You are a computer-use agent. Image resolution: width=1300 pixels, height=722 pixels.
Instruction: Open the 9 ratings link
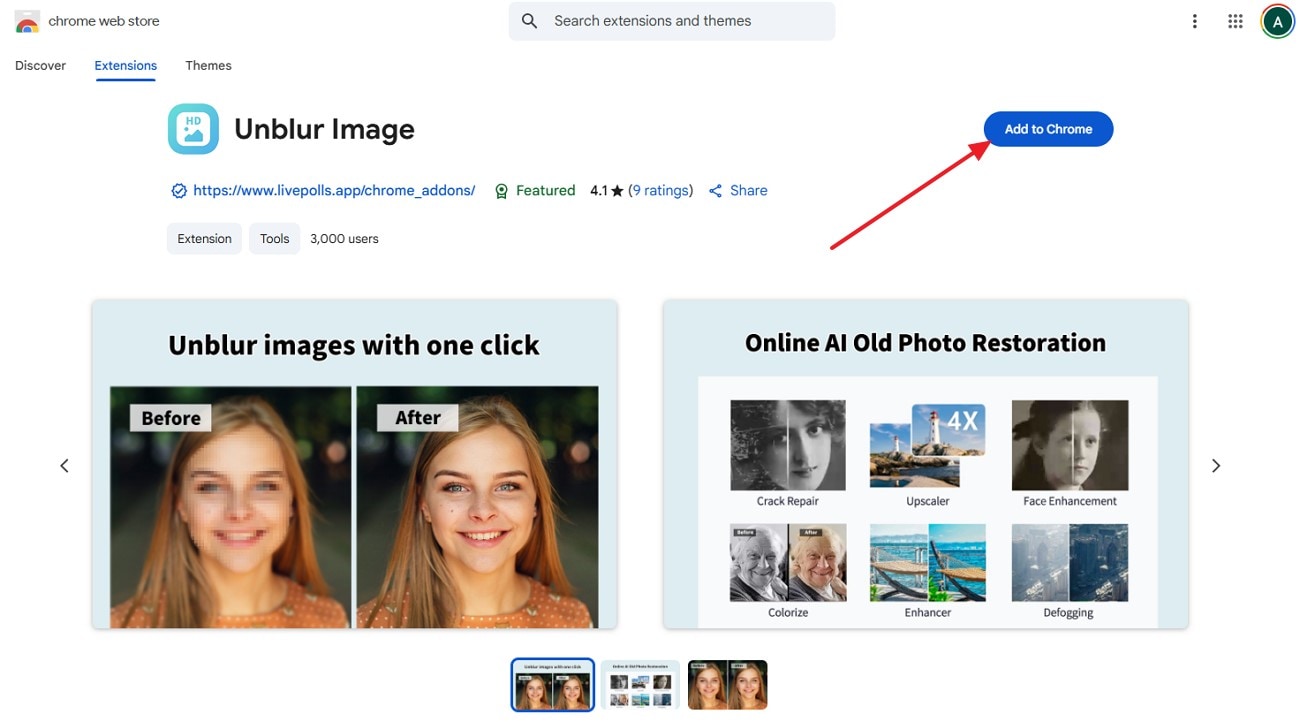pyautogui.click(x=660, y=190)
